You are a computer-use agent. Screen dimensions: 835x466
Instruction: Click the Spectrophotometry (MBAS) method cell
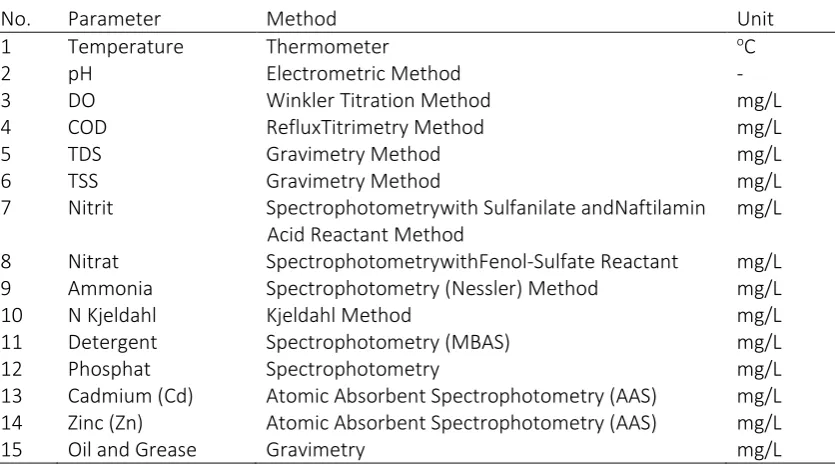(388, 342)
